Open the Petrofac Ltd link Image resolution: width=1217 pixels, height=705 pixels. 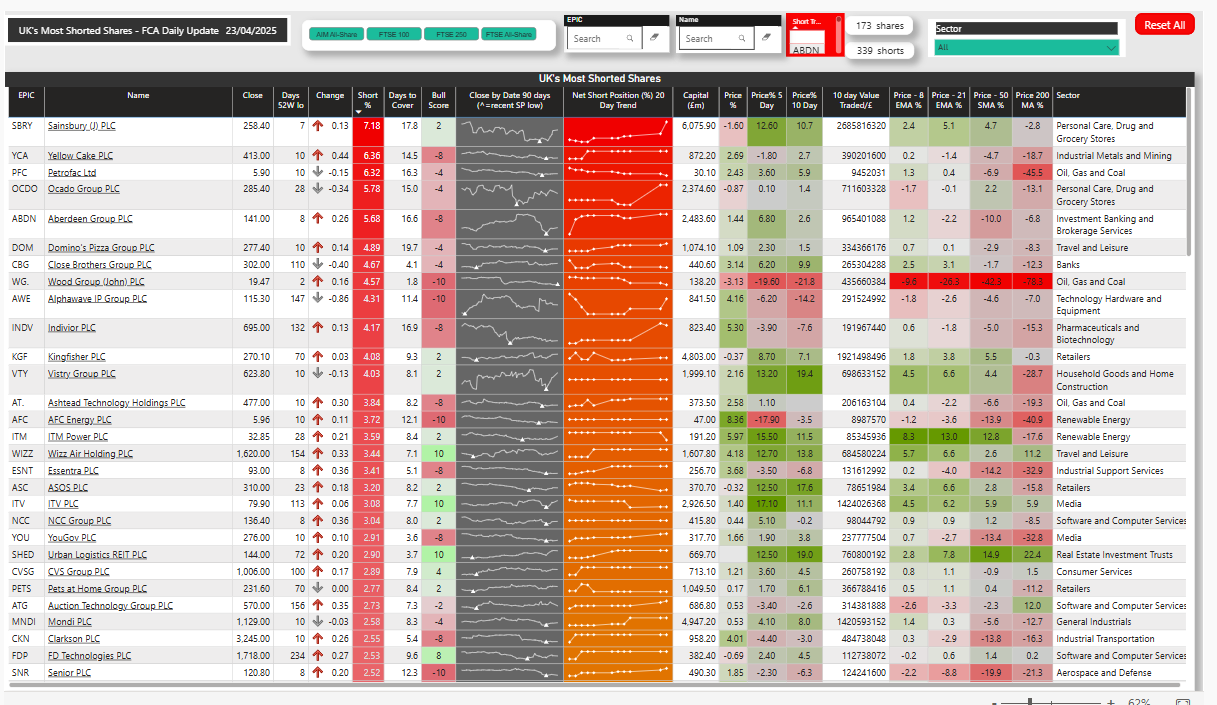coord(72,173)
